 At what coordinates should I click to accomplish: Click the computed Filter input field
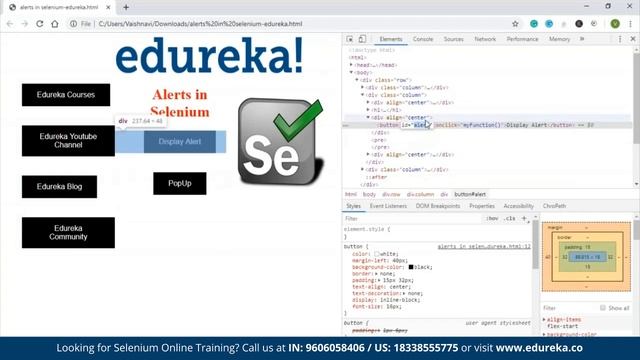pyautogui.click(x=570, y=308)
